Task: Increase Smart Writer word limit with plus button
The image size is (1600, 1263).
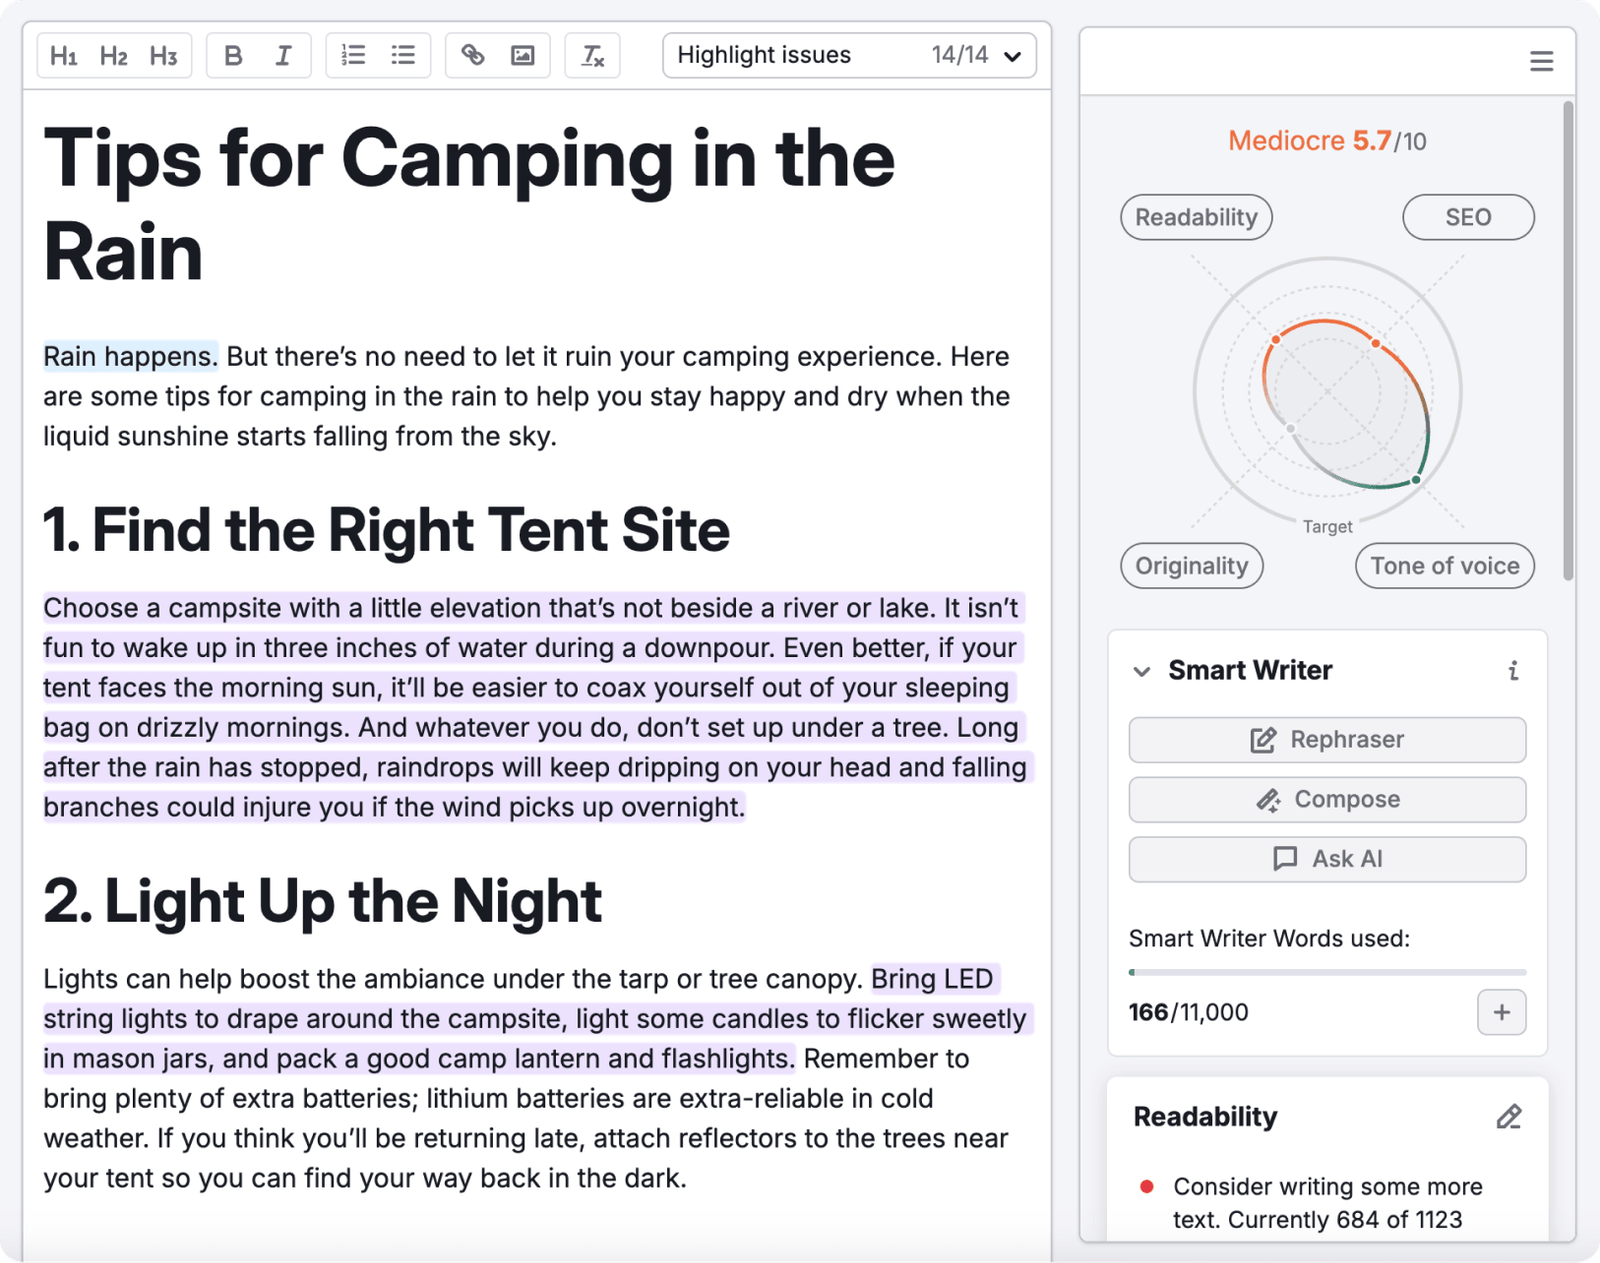Action: pos(1501,1013)
